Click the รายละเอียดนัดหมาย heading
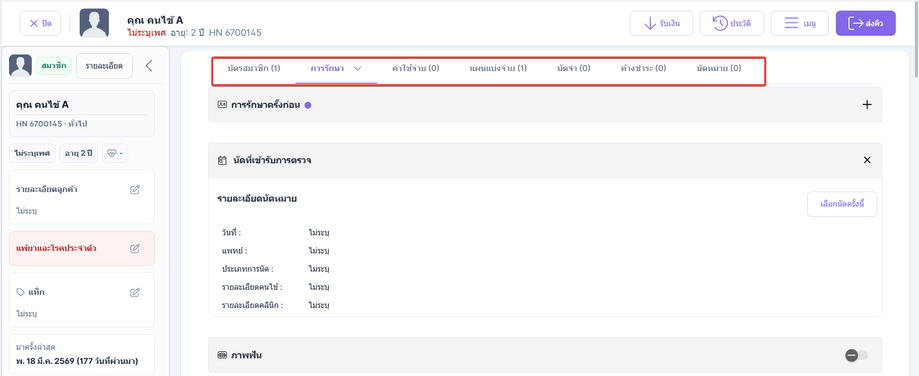Image resolution: width=919 pixels, height=376 pixels. click(257, 199)
